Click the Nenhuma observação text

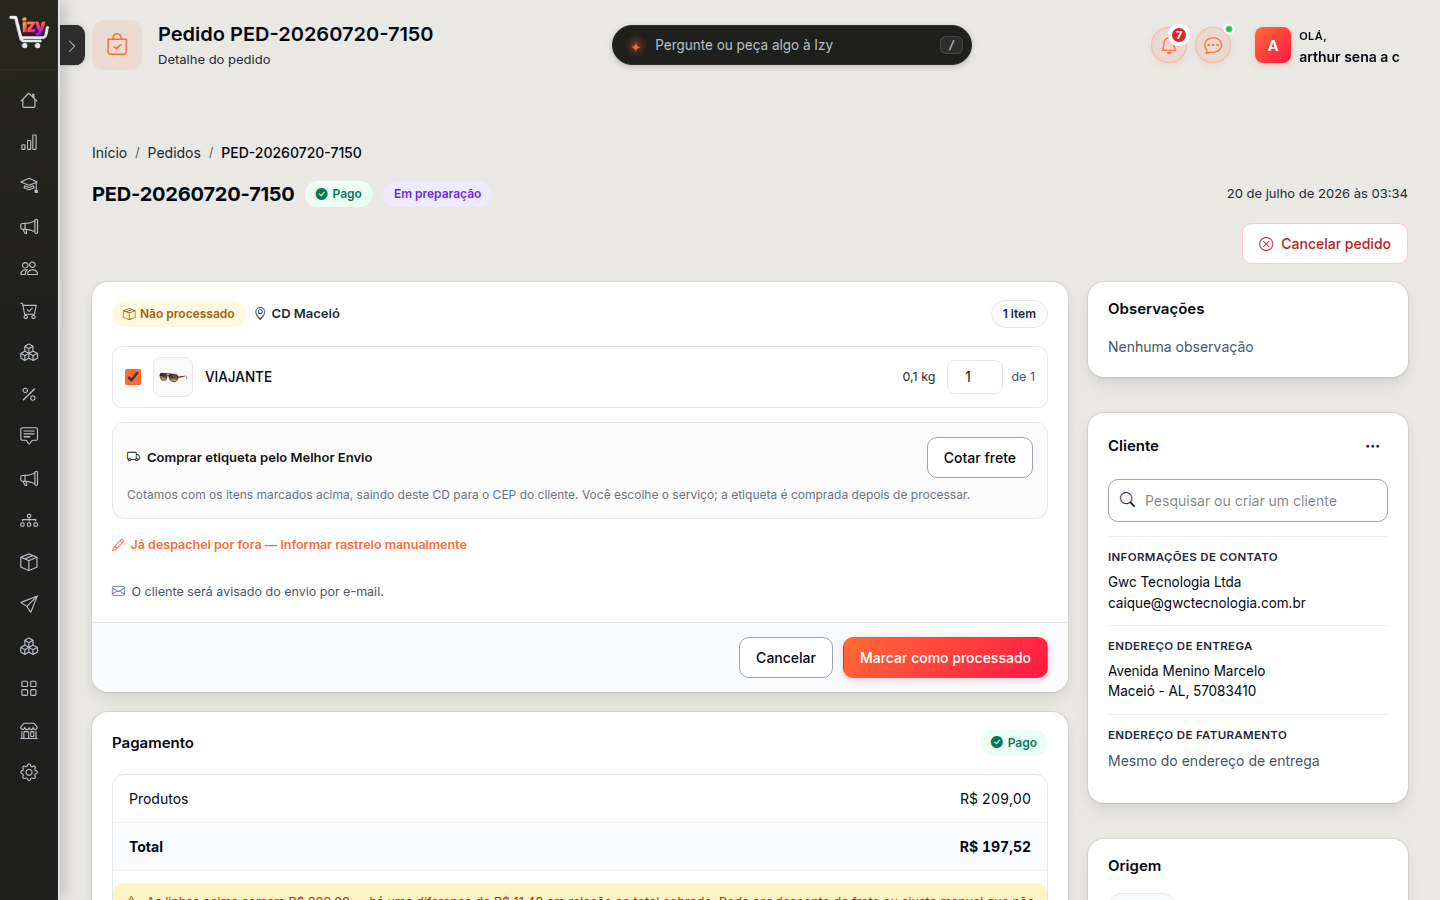(x=1180, y=347)
